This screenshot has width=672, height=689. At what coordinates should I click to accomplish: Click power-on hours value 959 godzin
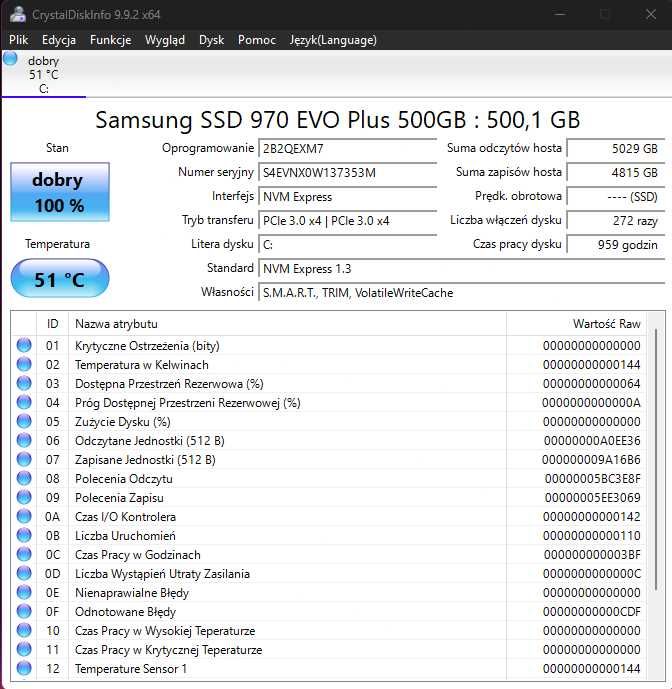[x=616, y=245]
